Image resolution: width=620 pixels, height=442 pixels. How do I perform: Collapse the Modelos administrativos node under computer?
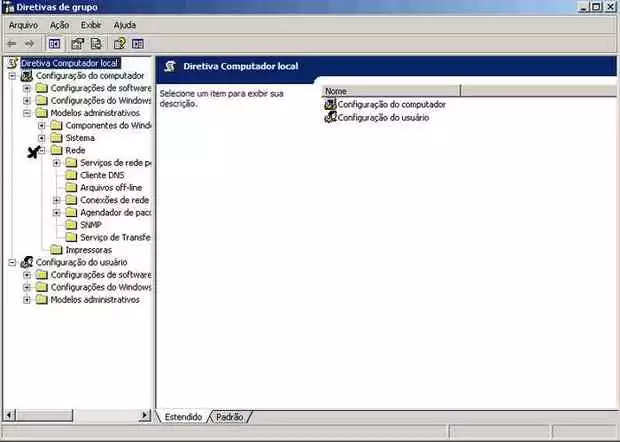tap(27, 113)
